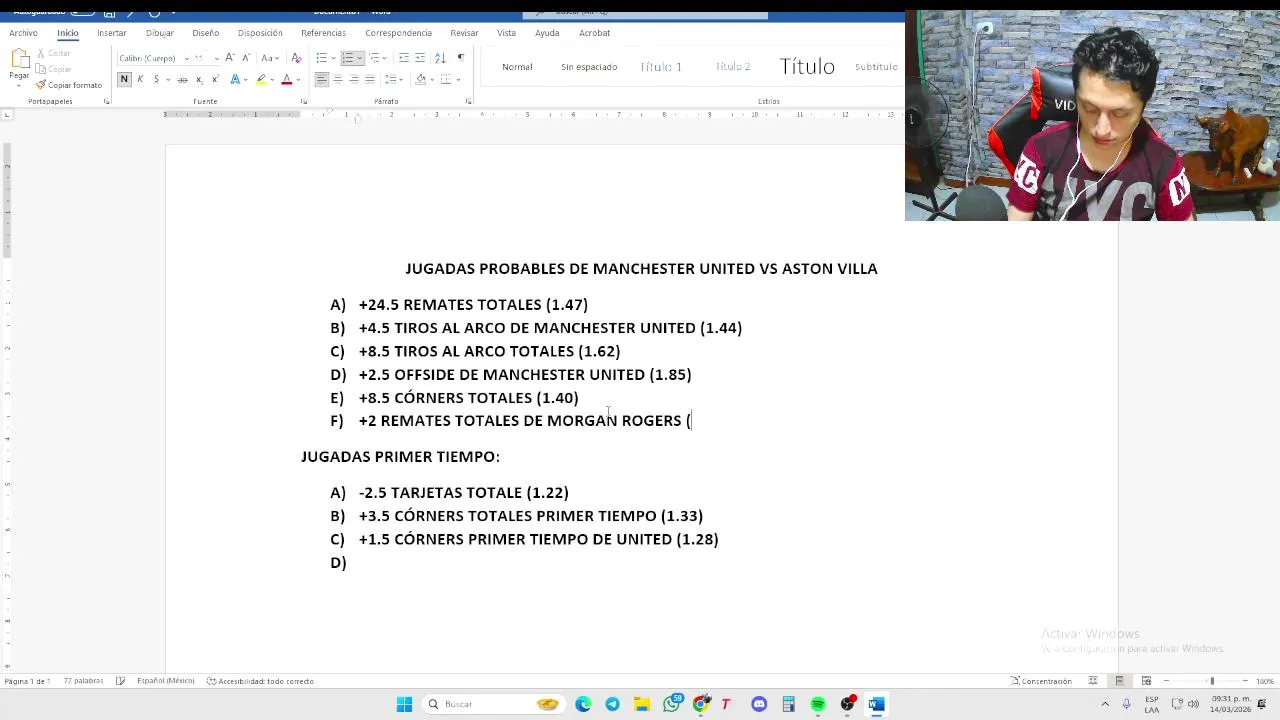
Task: Open spelling check icon in status bar
Action: (x=120, y=681)
